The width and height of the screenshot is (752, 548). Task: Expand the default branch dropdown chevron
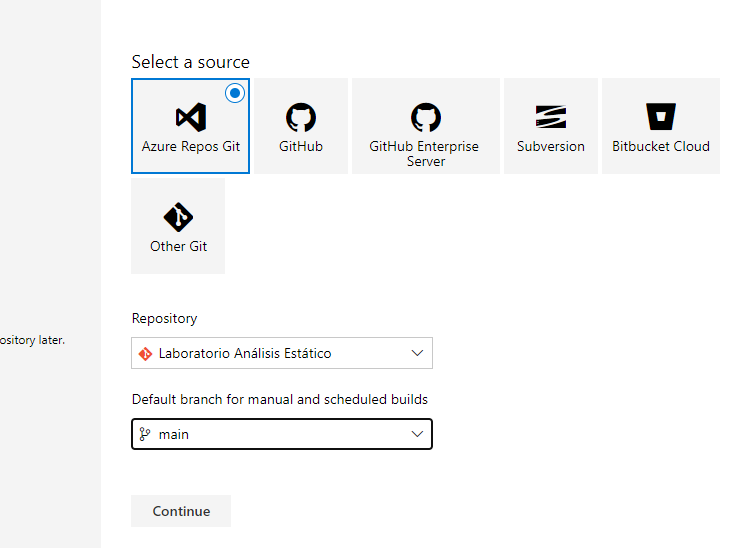(x=417, y=434)
